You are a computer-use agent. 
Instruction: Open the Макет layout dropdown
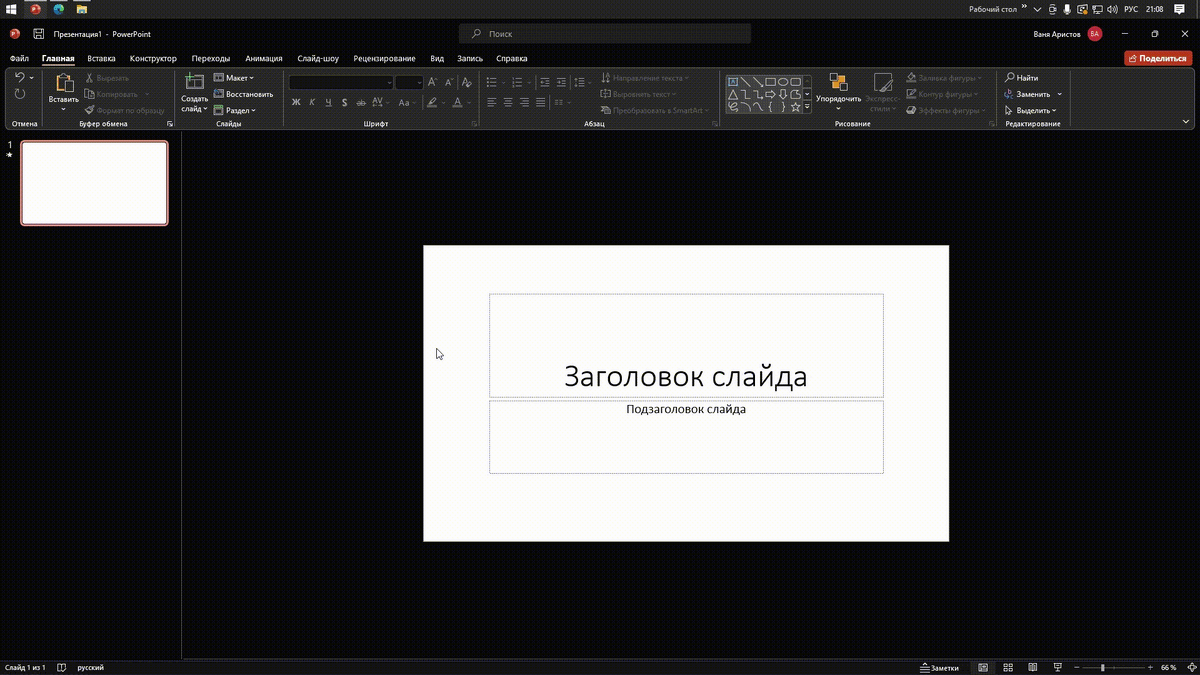tap(234, 78)
